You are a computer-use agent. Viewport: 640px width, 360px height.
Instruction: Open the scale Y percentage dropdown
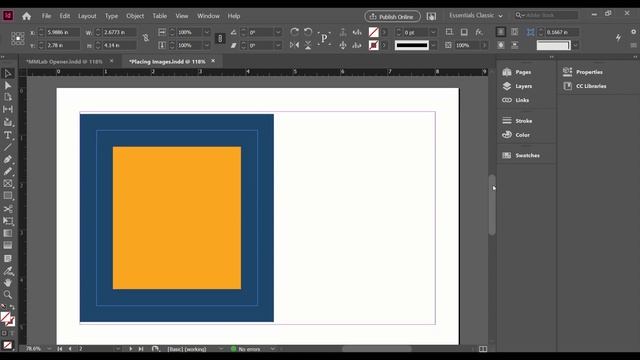pos(206,45)
